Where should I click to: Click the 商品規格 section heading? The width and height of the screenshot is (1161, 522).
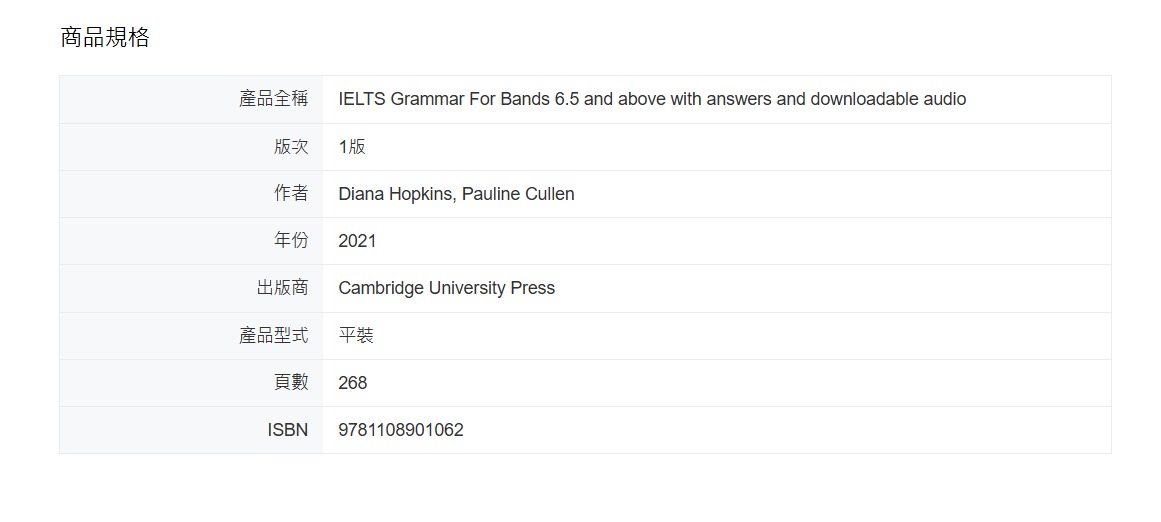point(105,38)
